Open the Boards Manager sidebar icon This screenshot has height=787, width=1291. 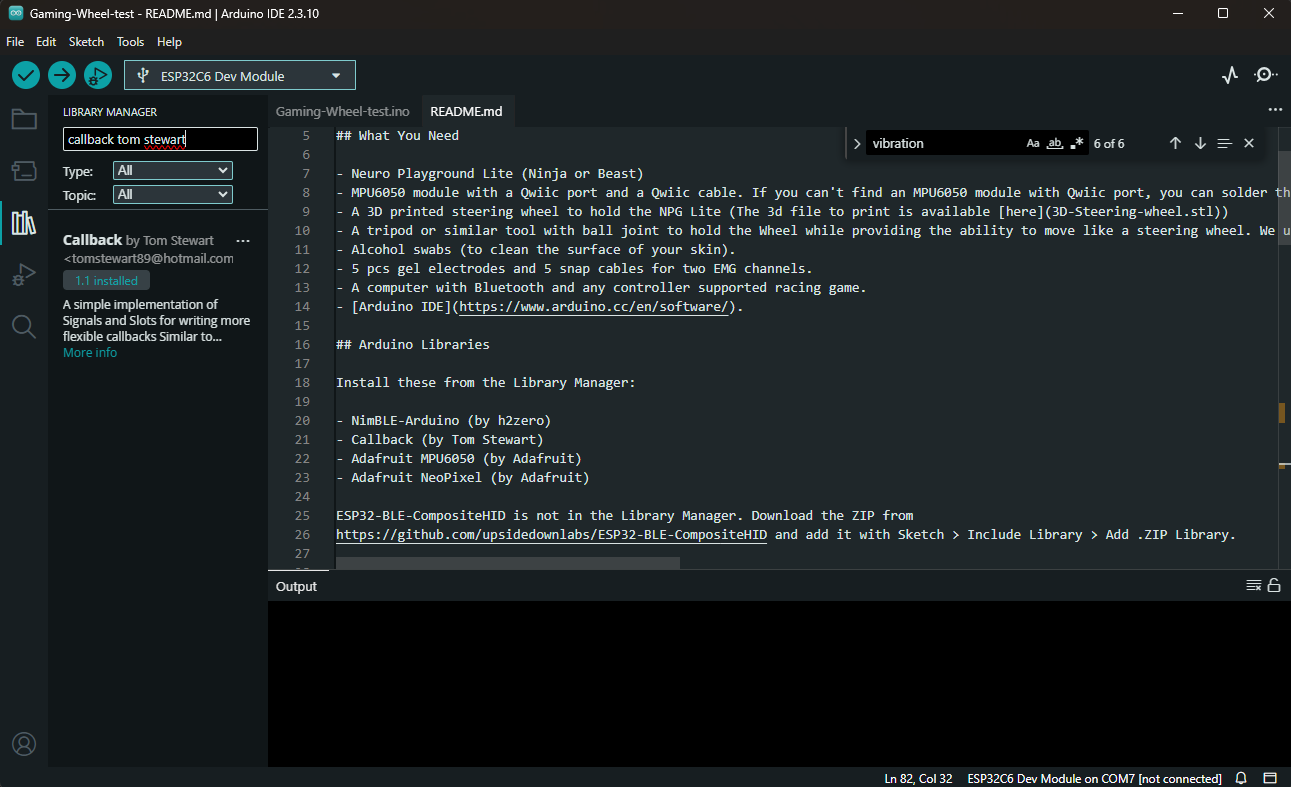(24, 171)
